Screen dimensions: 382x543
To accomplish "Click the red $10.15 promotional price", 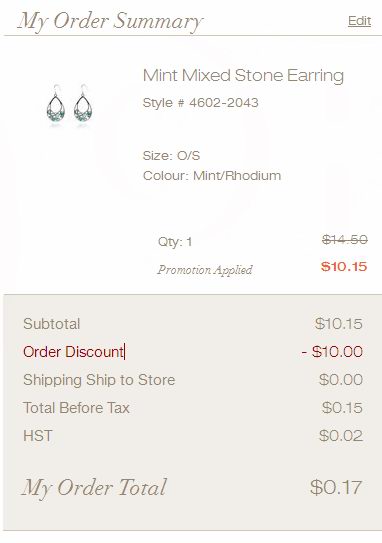I will tap(344, 266).
